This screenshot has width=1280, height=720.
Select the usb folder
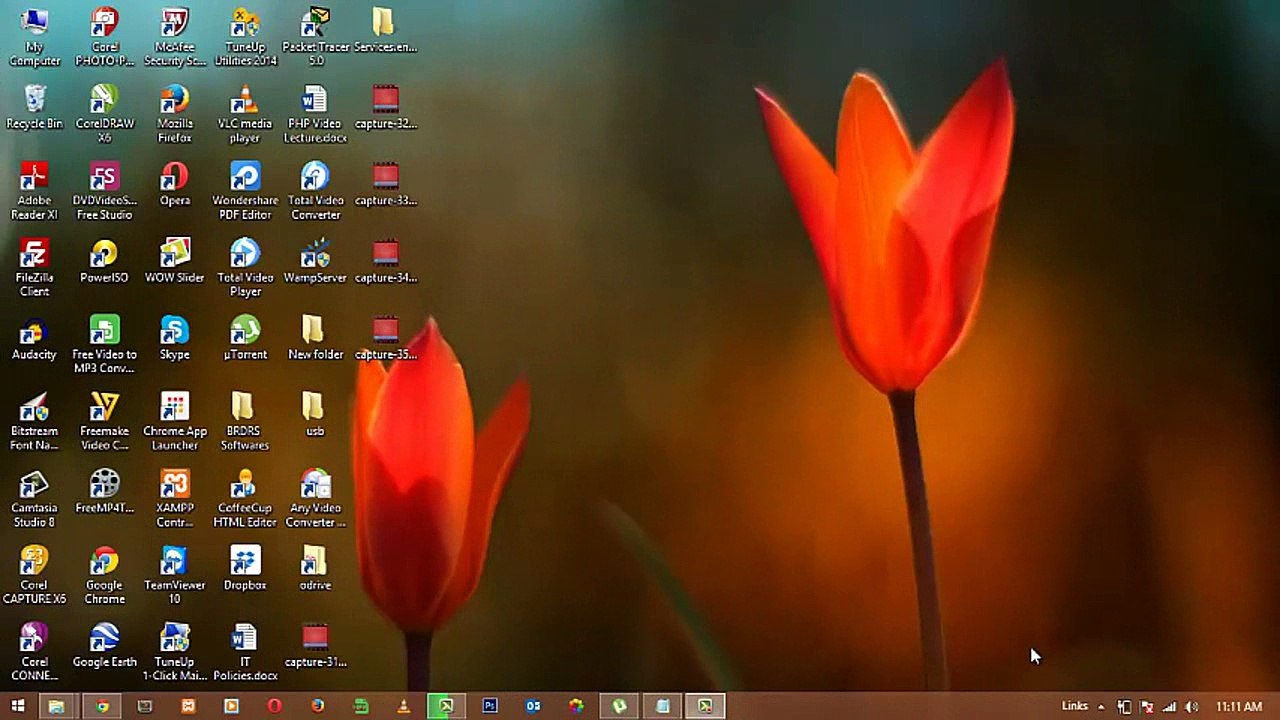point(315,415)
